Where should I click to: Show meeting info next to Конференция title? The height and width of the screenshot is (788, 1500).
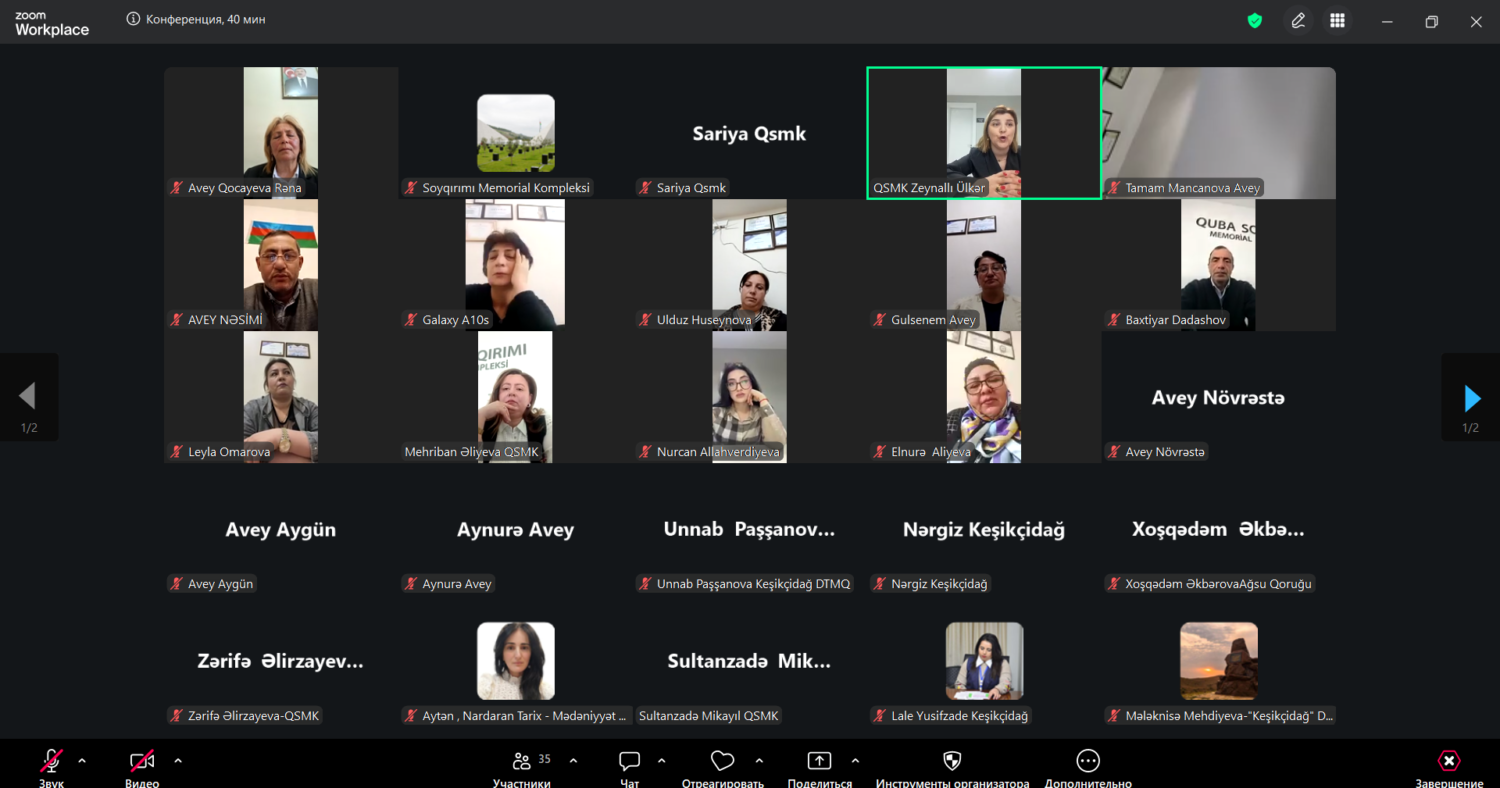(133, 19)
